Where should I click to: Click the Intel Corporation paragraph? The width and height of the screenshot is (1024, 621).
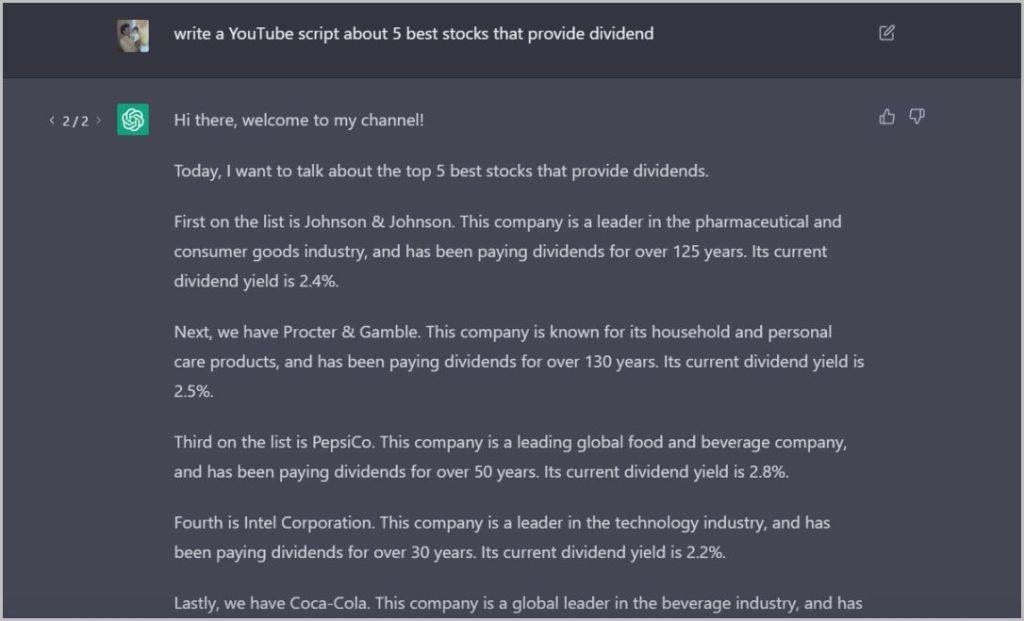click(502, 537)
